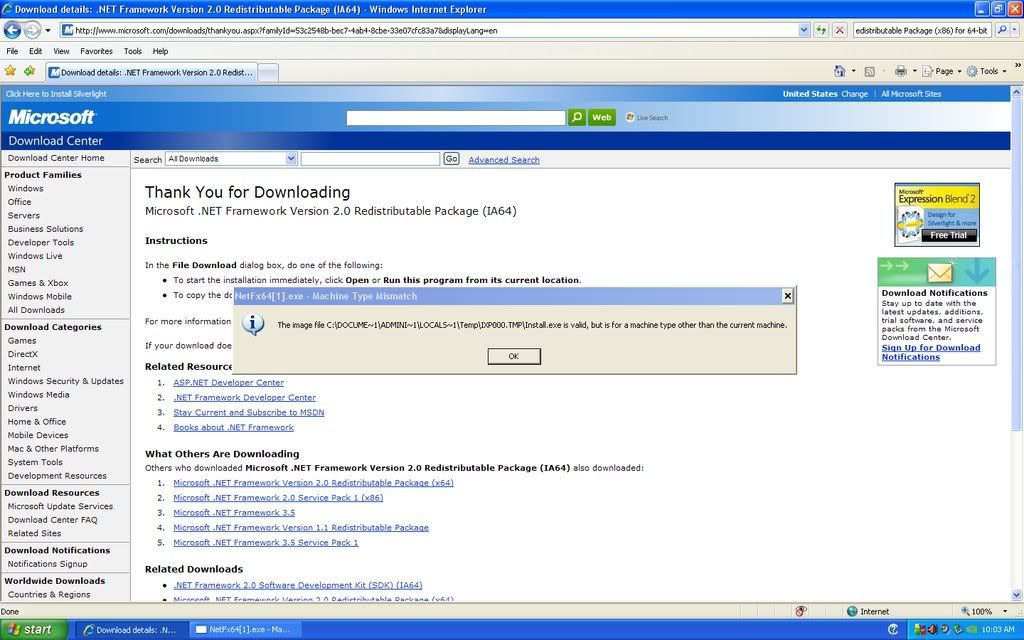Open the Advanced Search link
The image size is (1024, 640).
coord(504,160)
